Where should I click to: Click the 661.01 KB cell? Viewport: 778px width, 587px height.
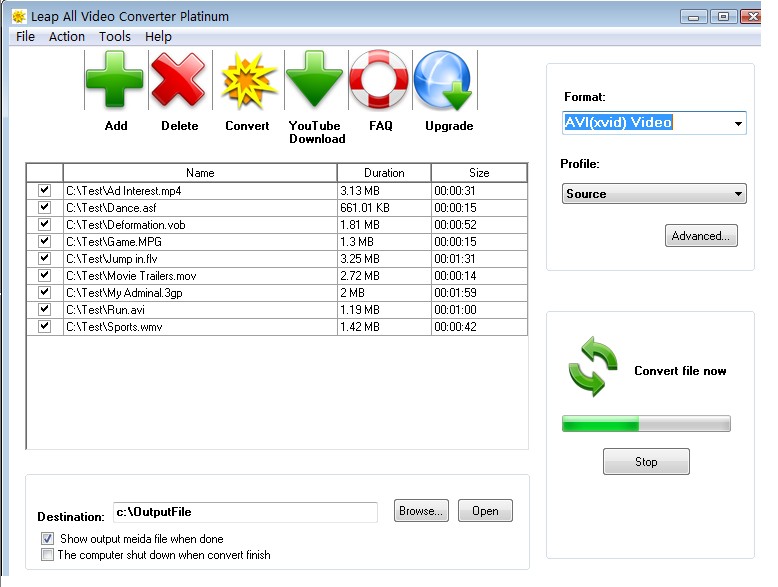pos(384,207)
